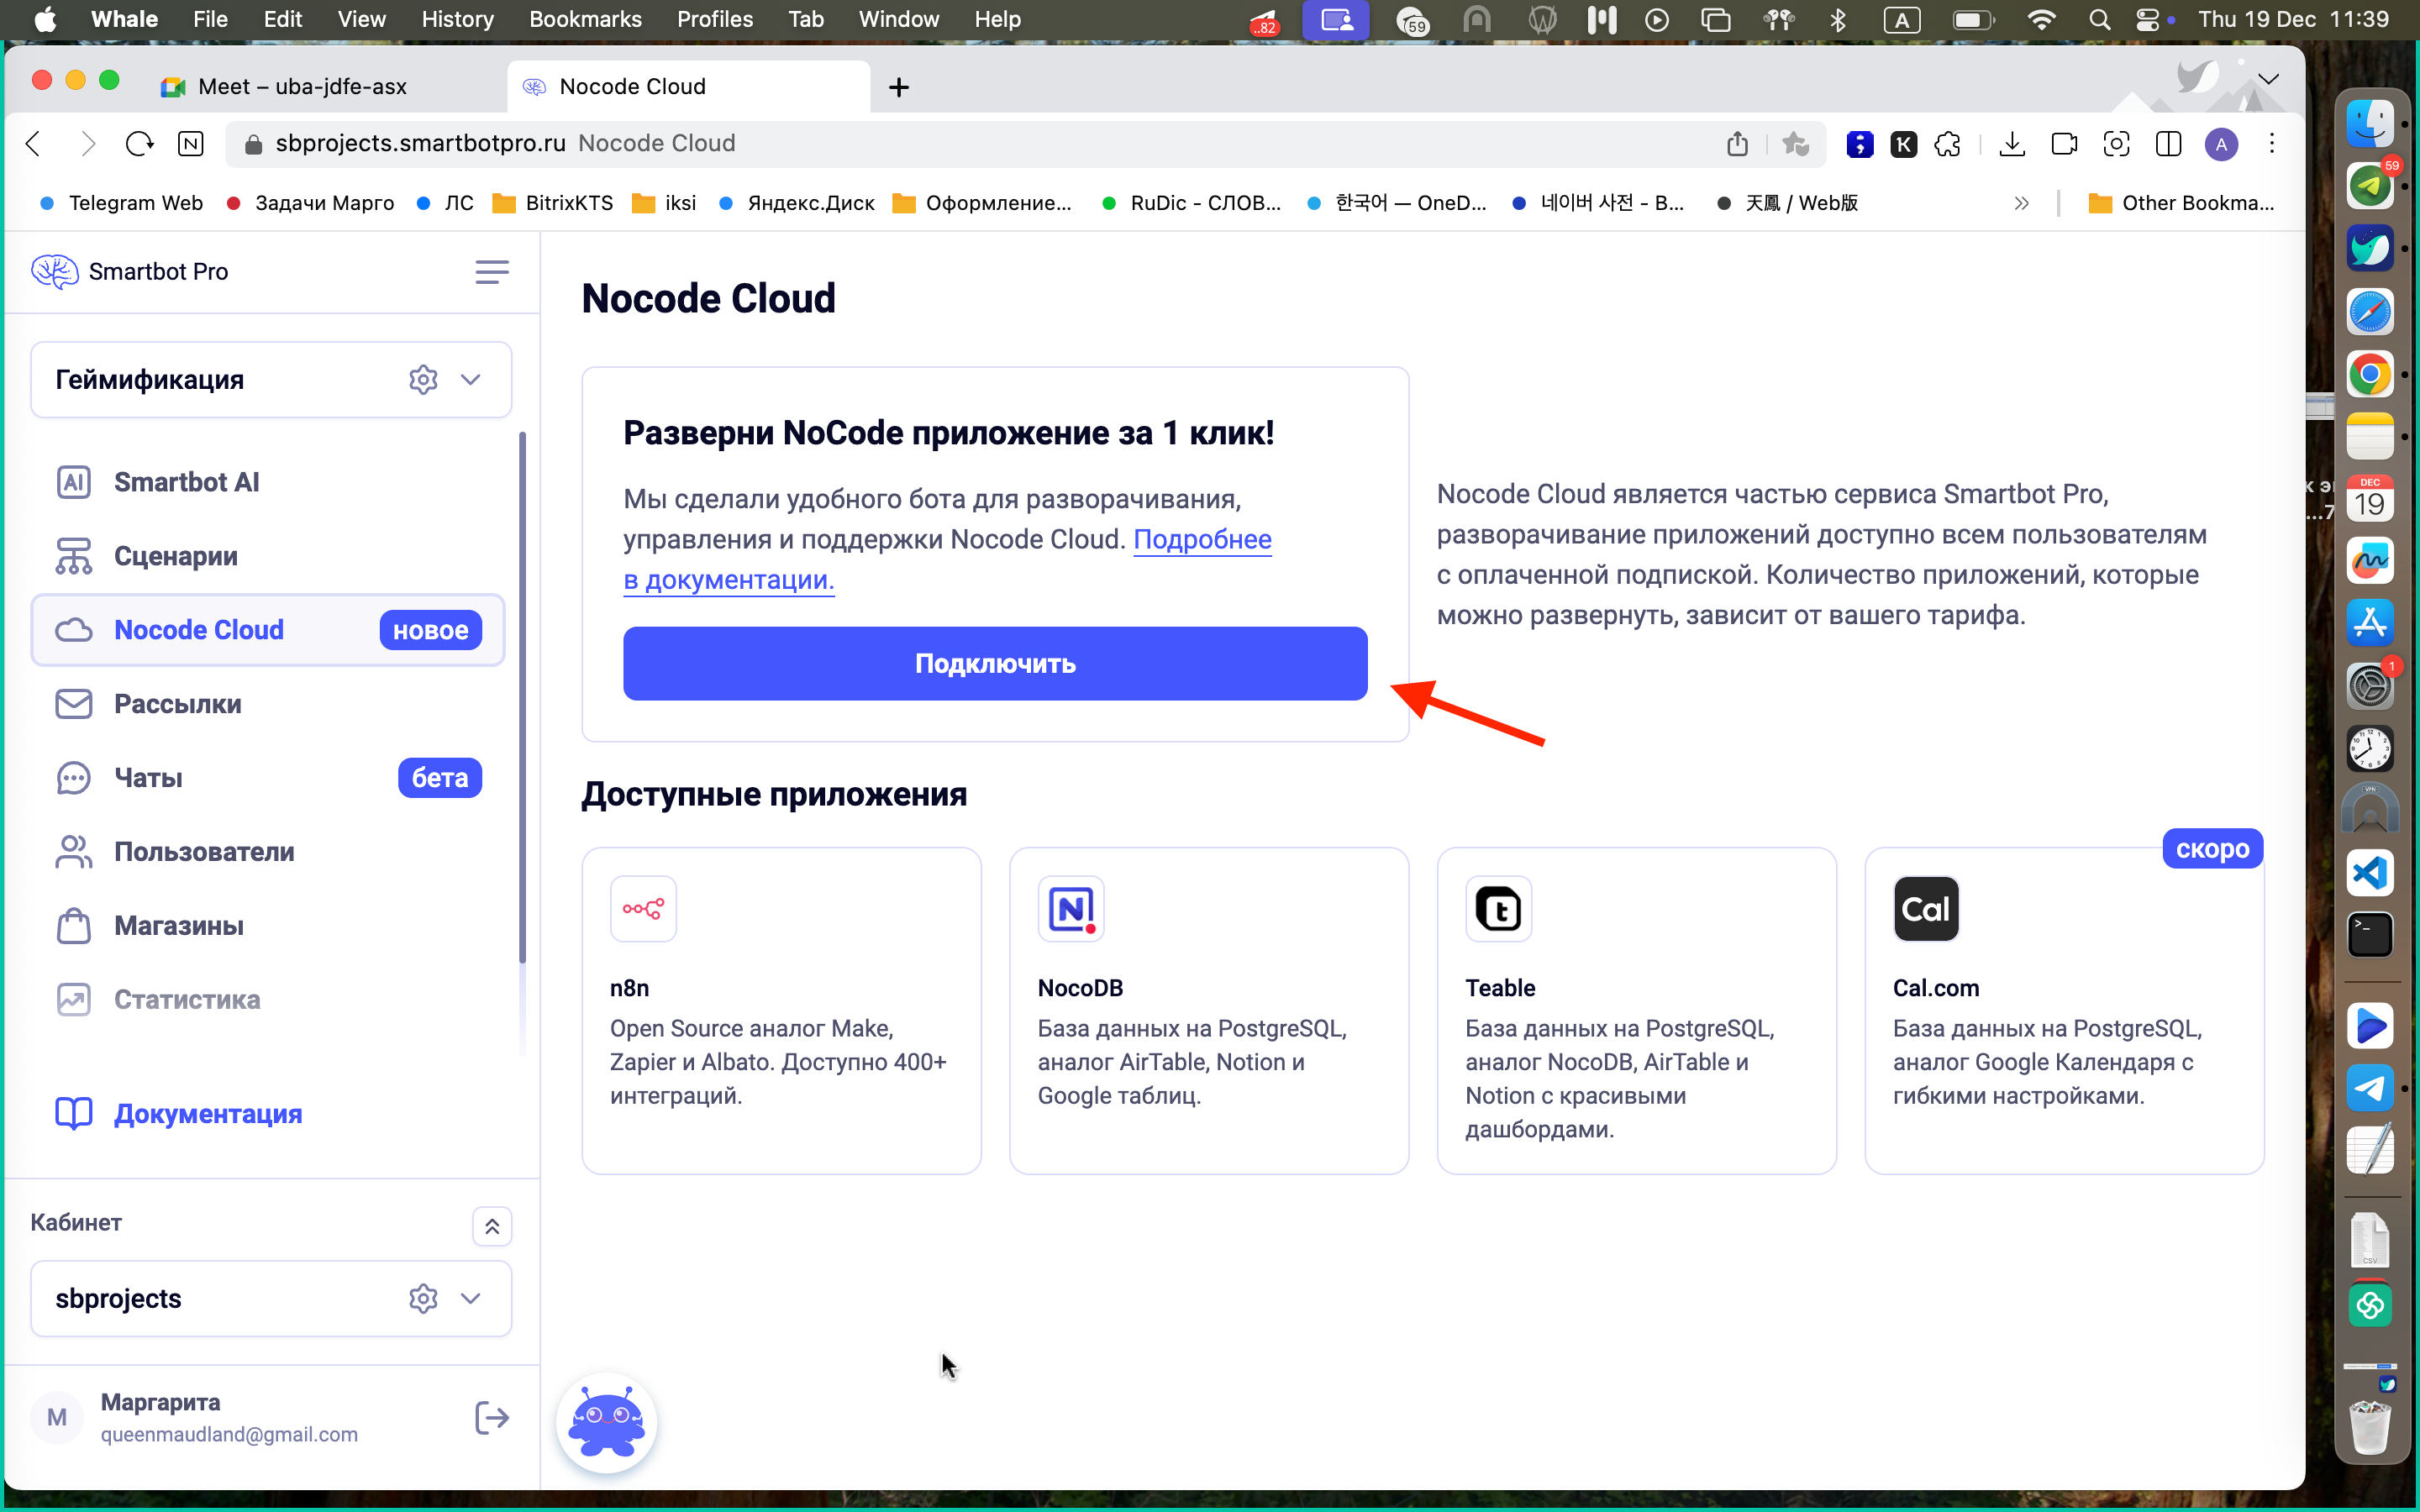The width and height of the screenshot is (2420, 1512).
Task: Click the Cal.com app icon
Action: click(1926, 908)
